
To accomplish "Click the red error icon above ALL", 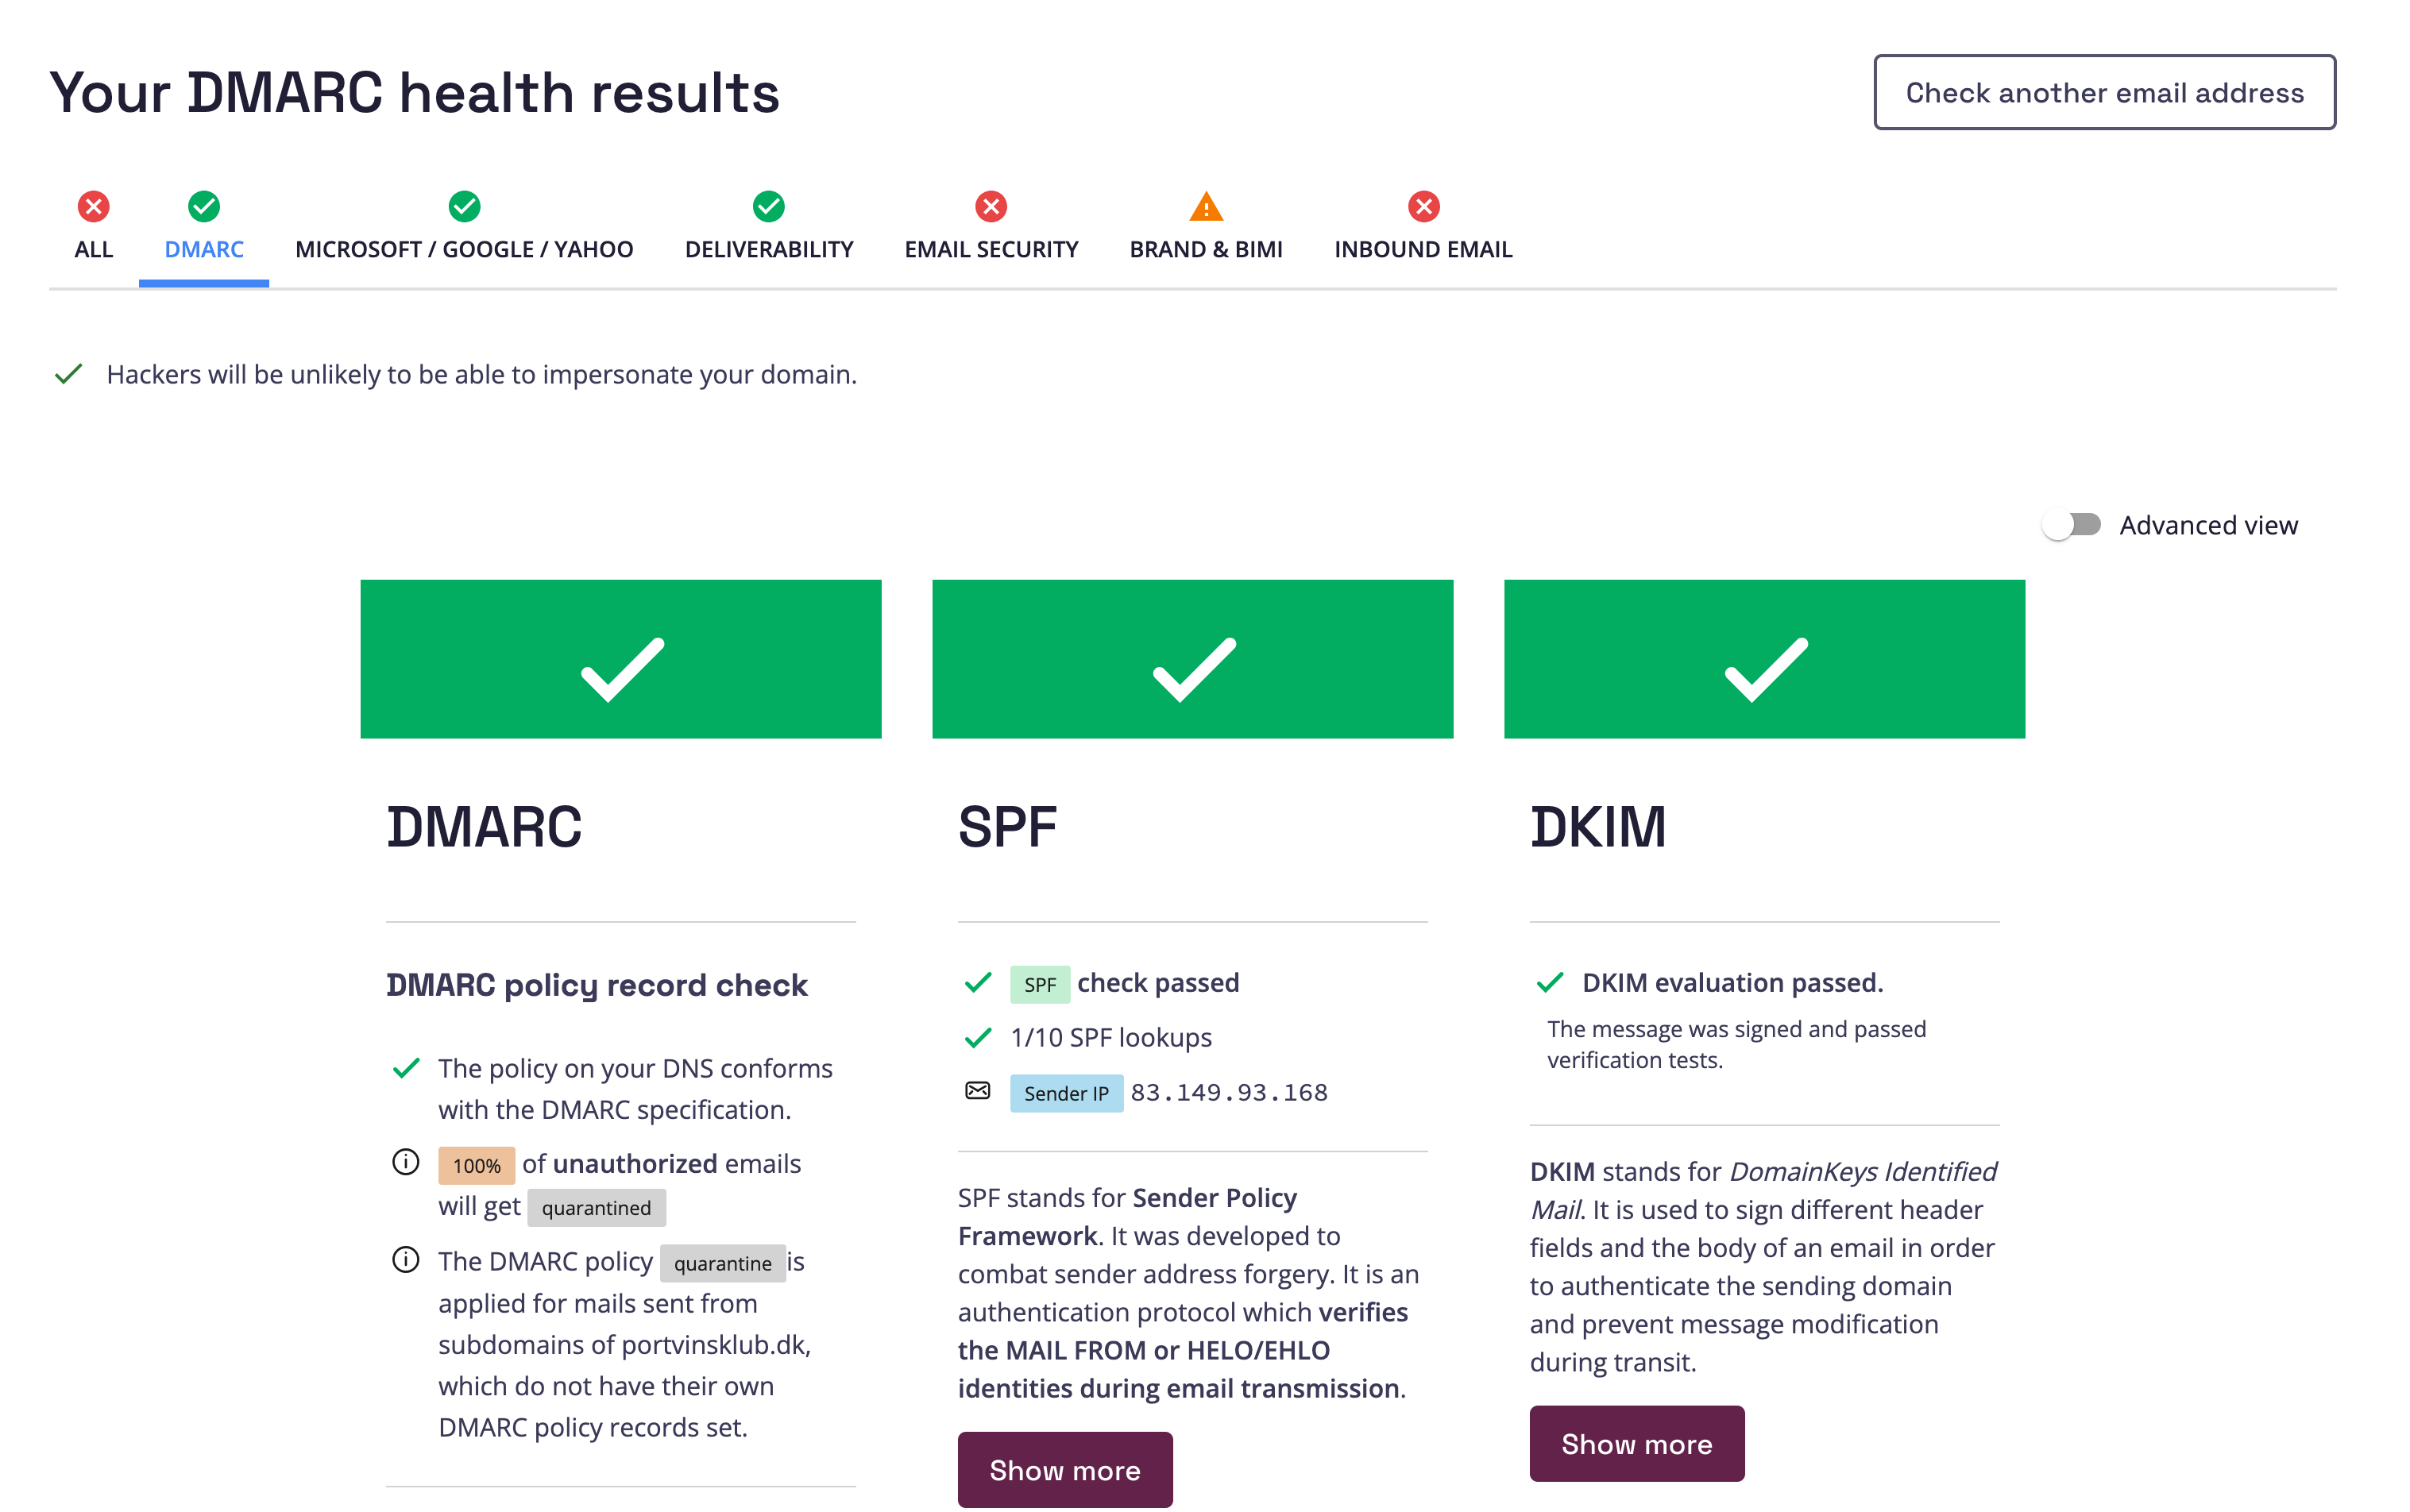I will pos(93,207).
